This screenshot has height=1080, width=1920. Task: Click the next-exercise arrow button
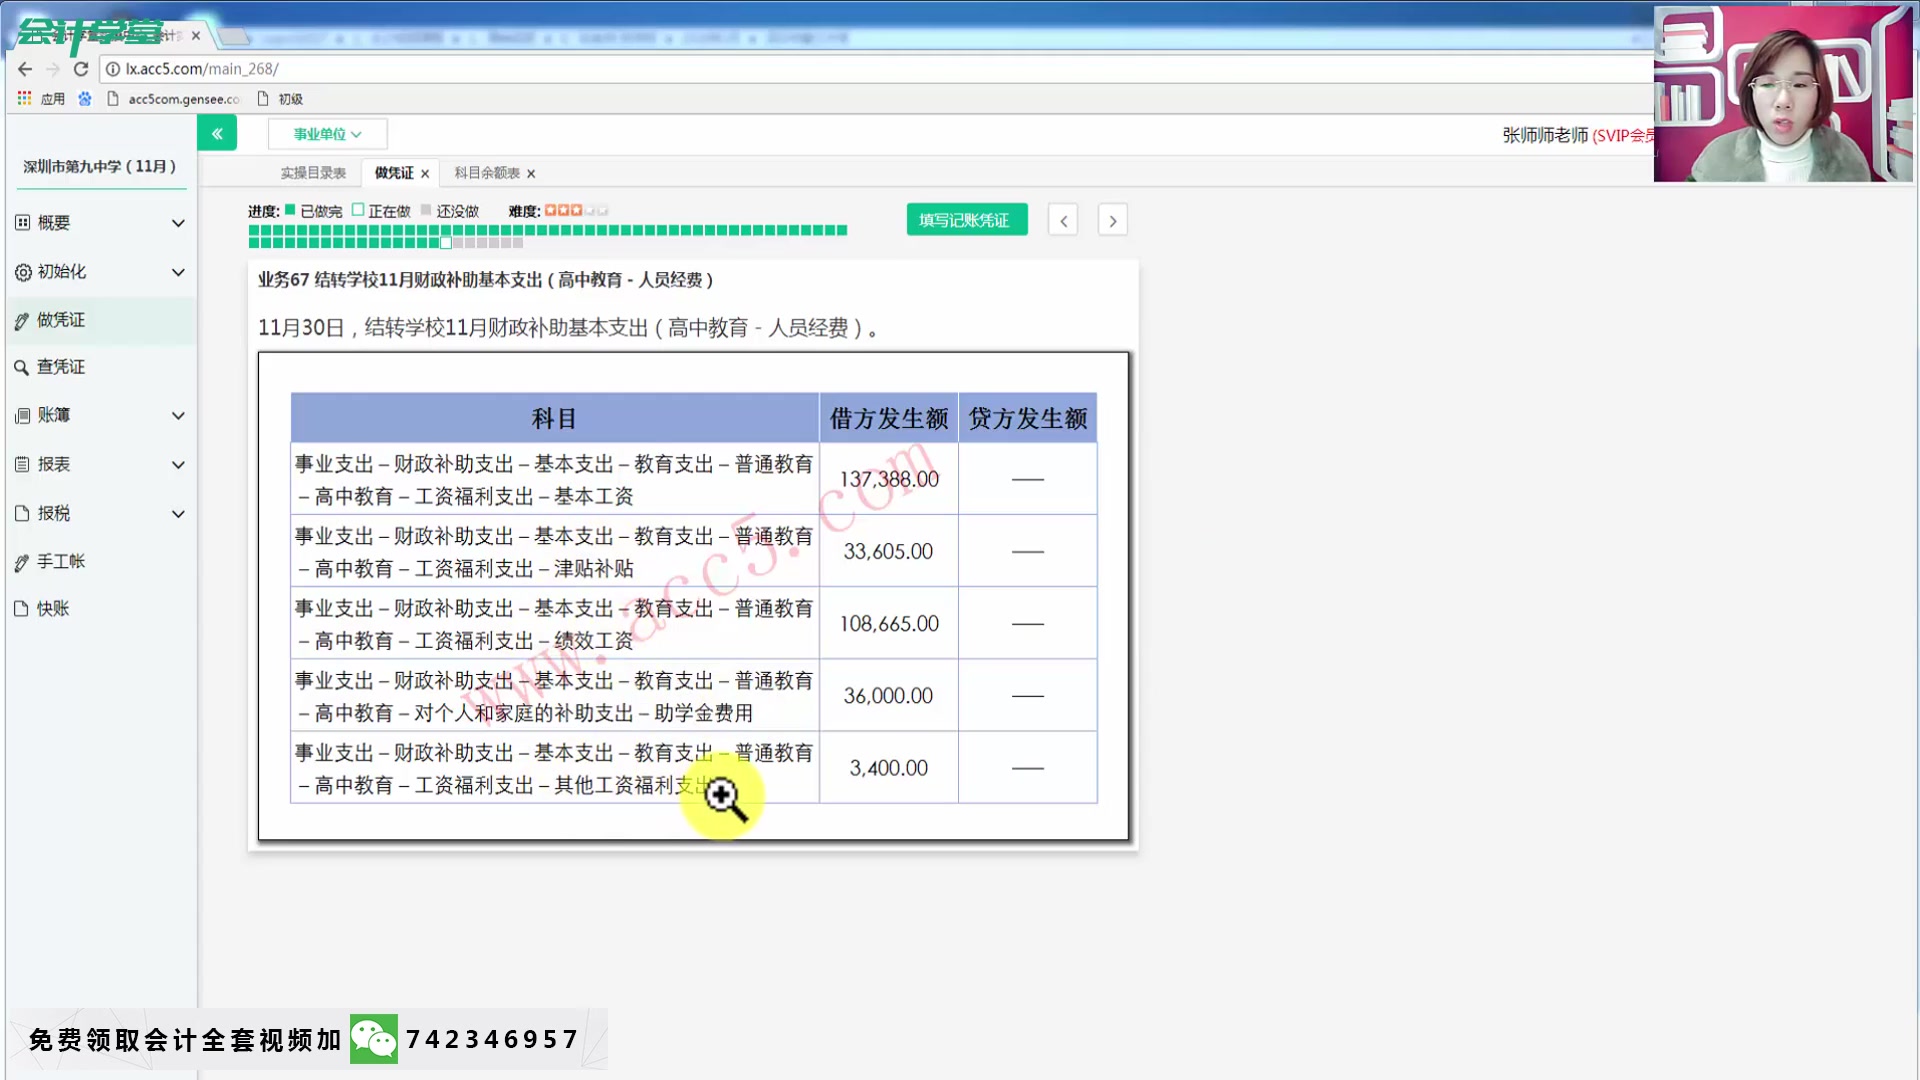pos(1112,219)
